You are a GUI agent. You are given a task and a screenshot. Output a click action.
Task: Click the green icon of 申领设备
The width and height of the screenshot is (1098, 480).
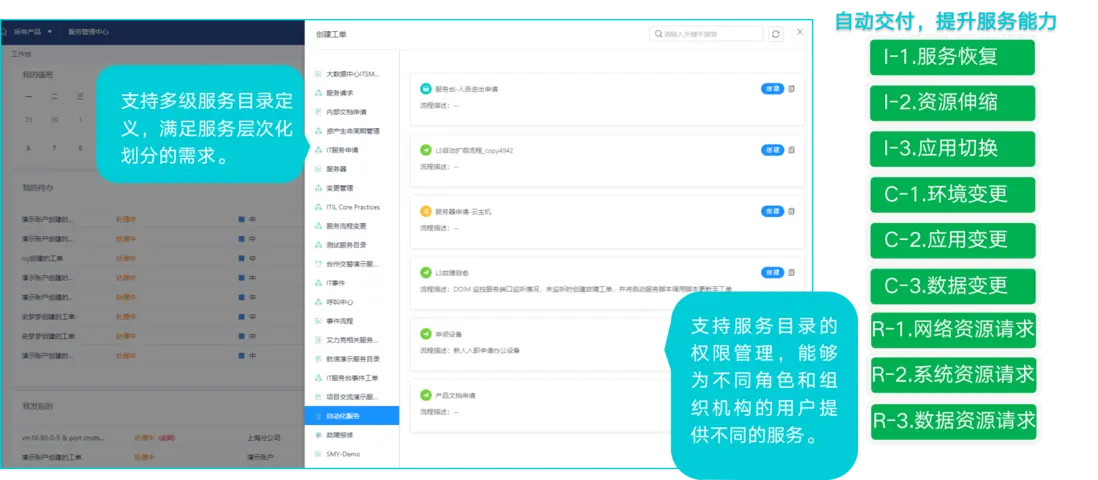tap(426, 334)
